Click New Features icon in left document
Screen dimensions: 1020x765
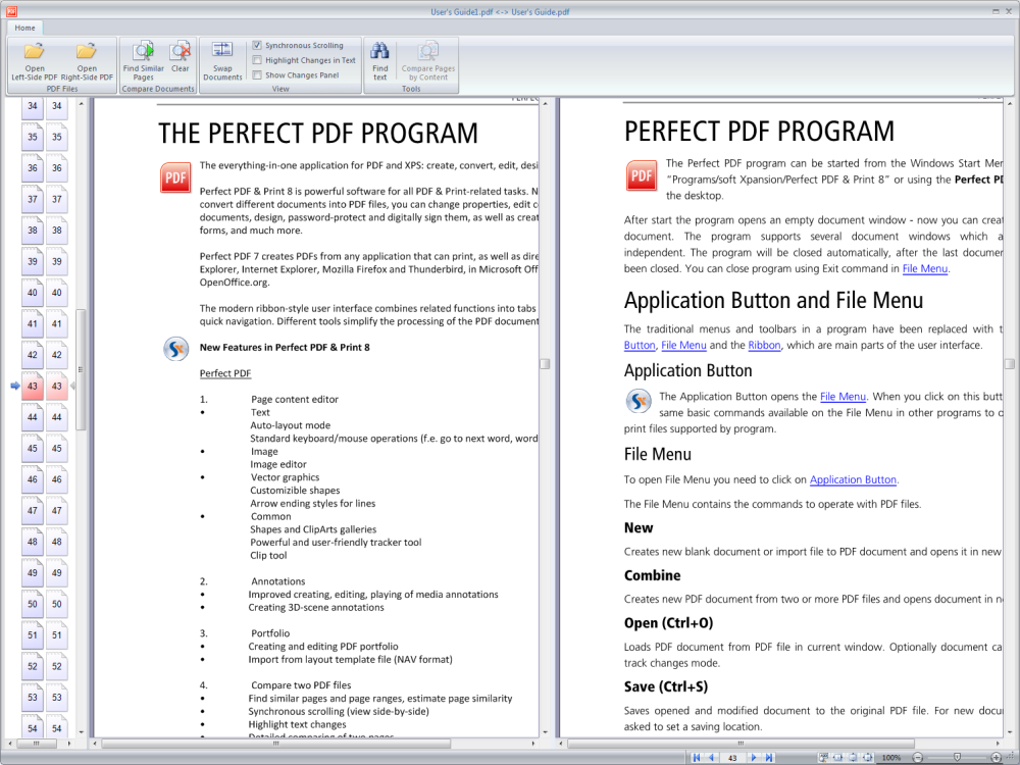176,349
